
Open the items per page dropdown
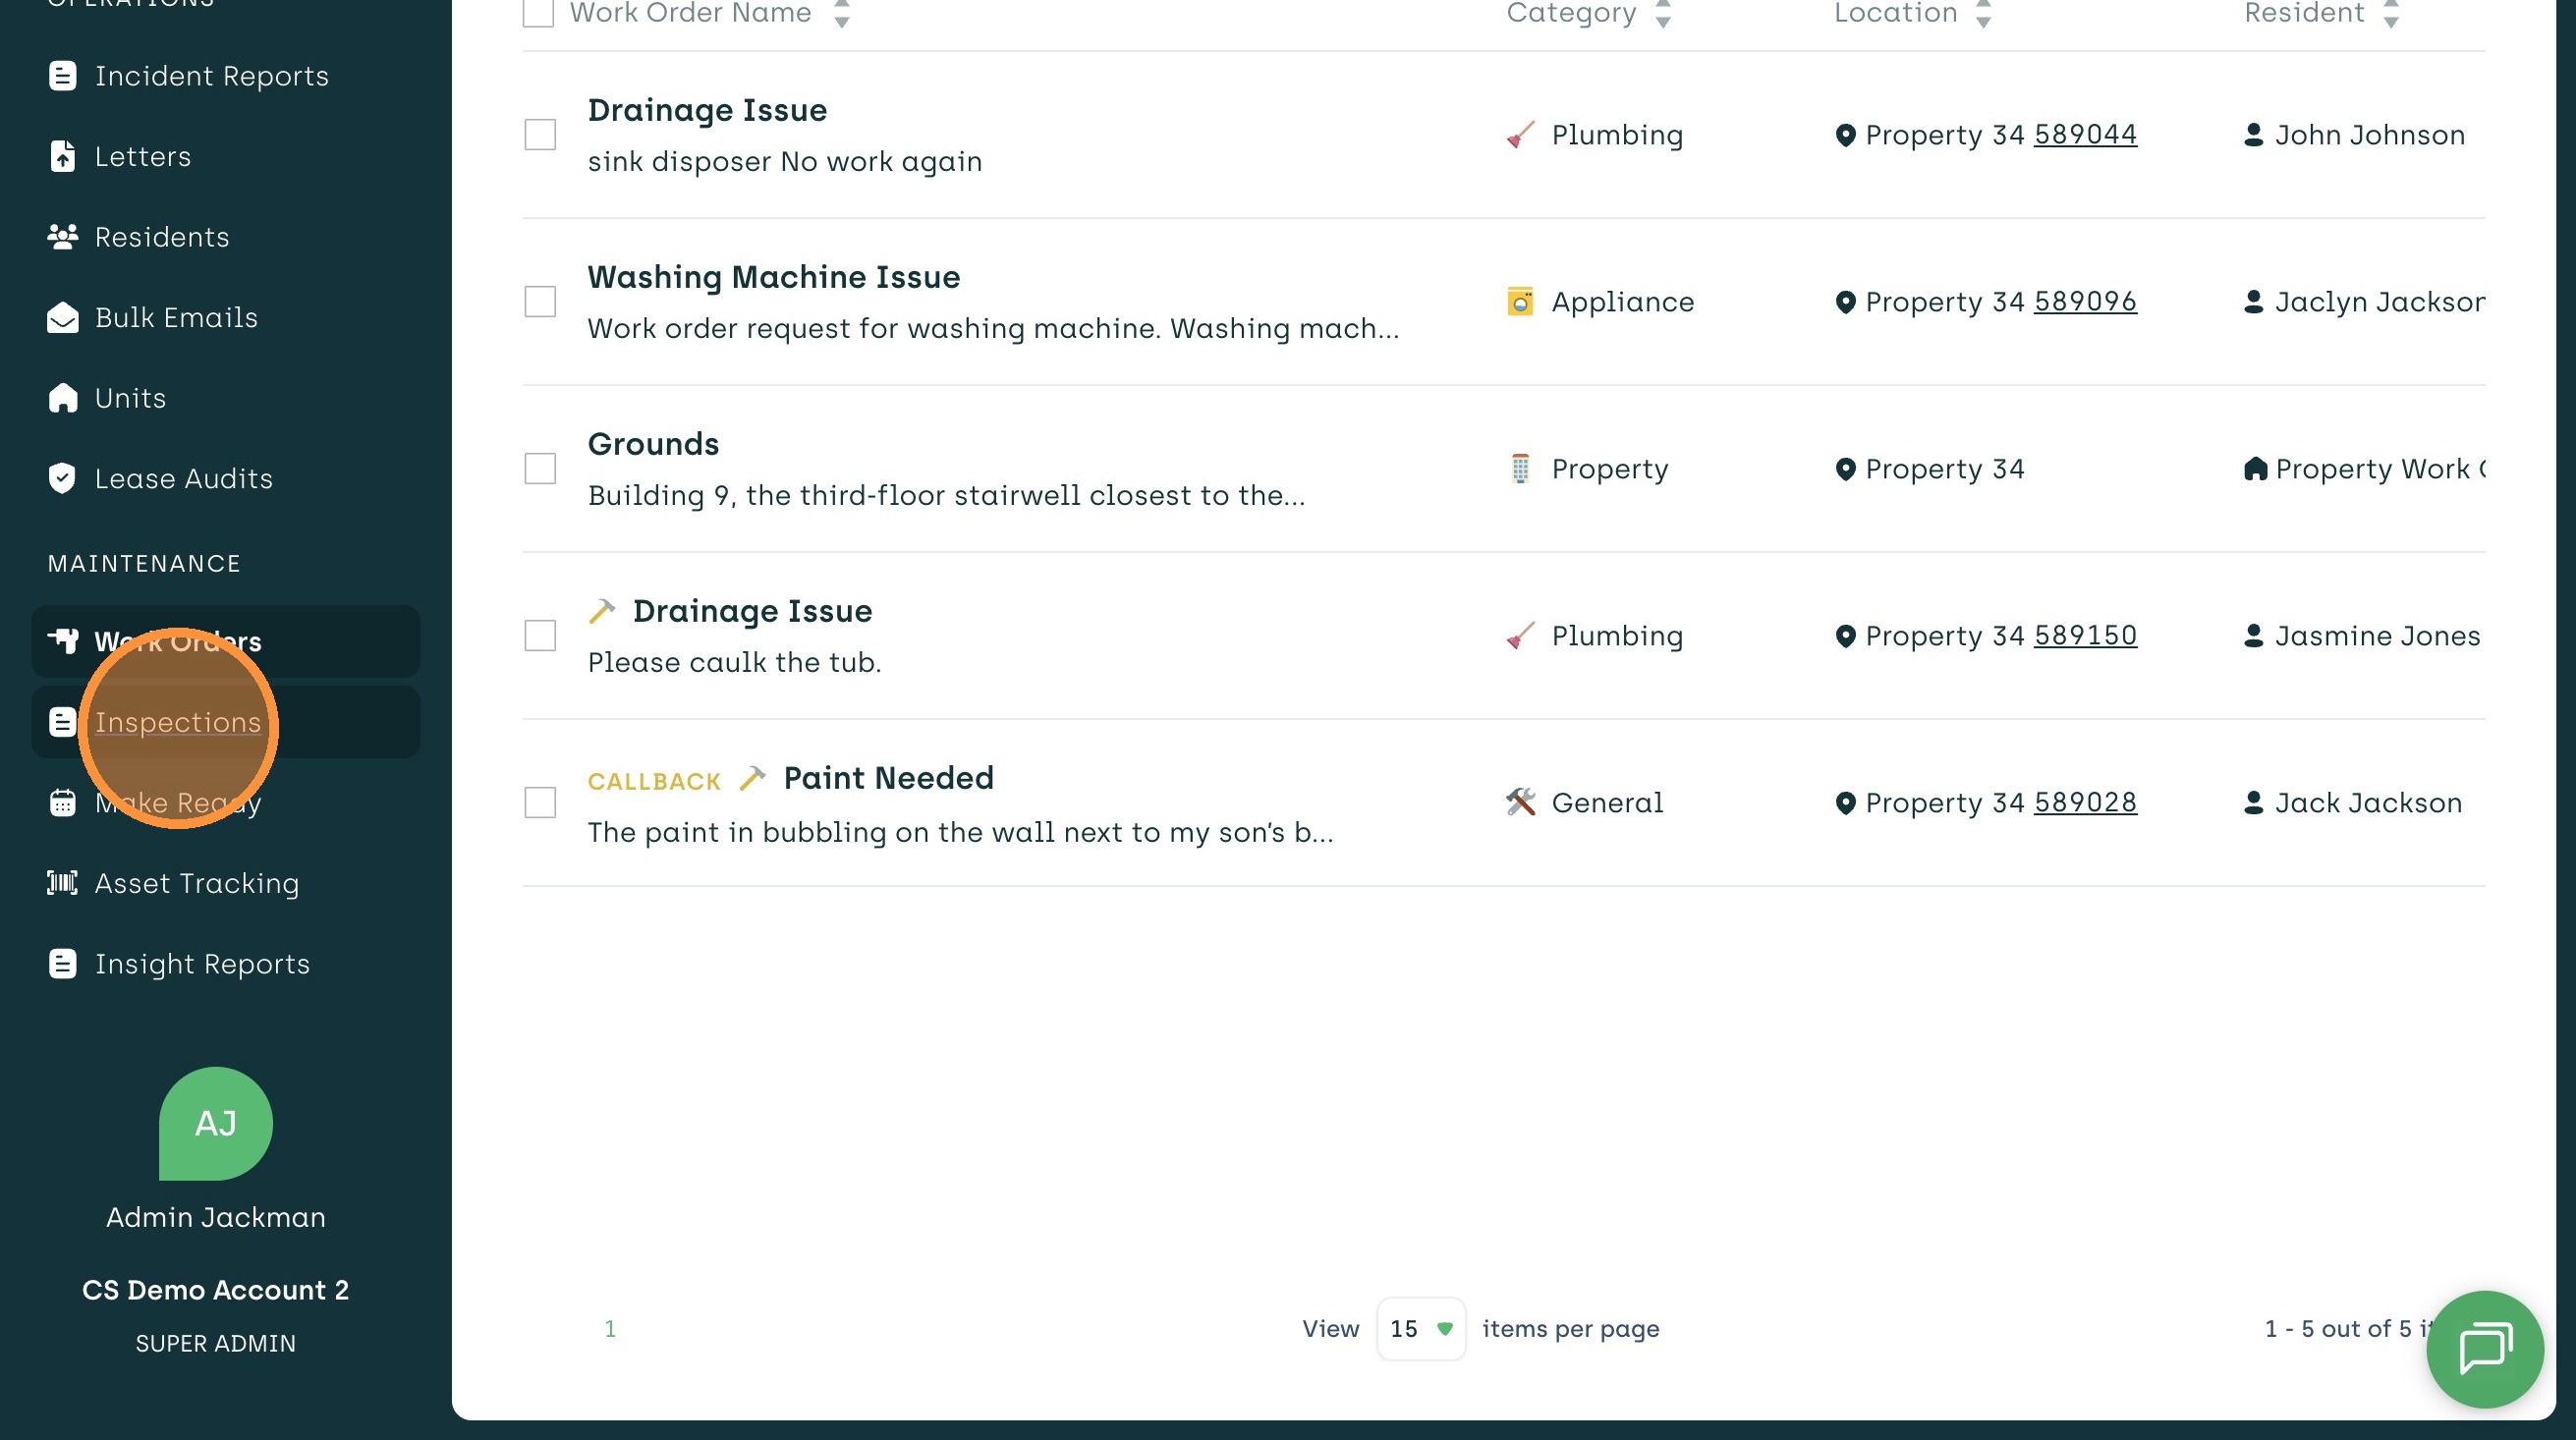pyautogui.click(x=1420, y=1329)
